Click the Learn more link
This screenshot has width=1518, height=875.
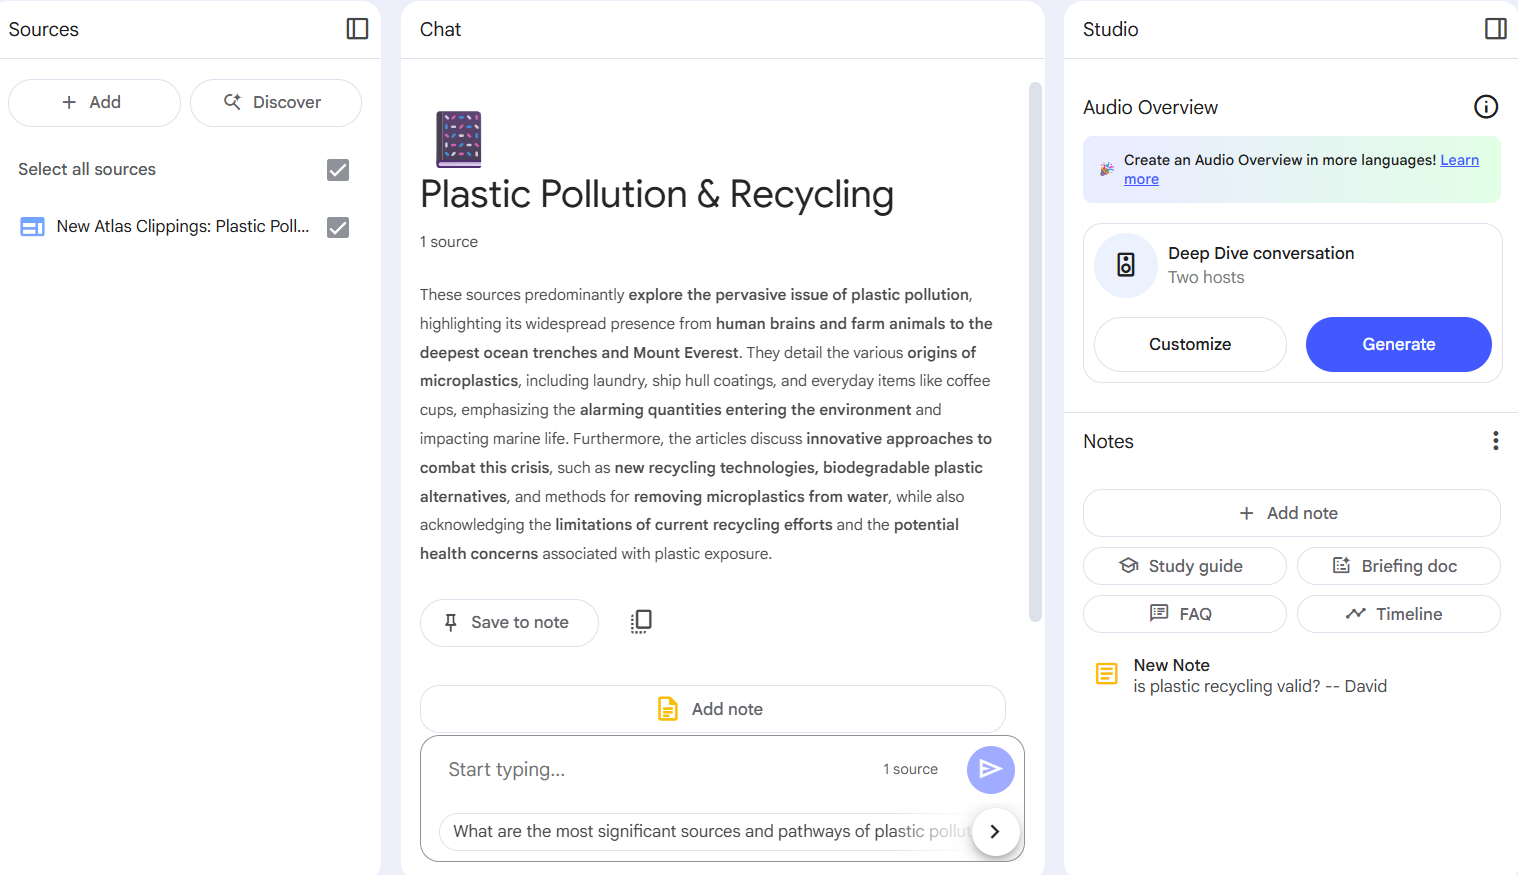pyautogui.click(x=1458, y=161)
